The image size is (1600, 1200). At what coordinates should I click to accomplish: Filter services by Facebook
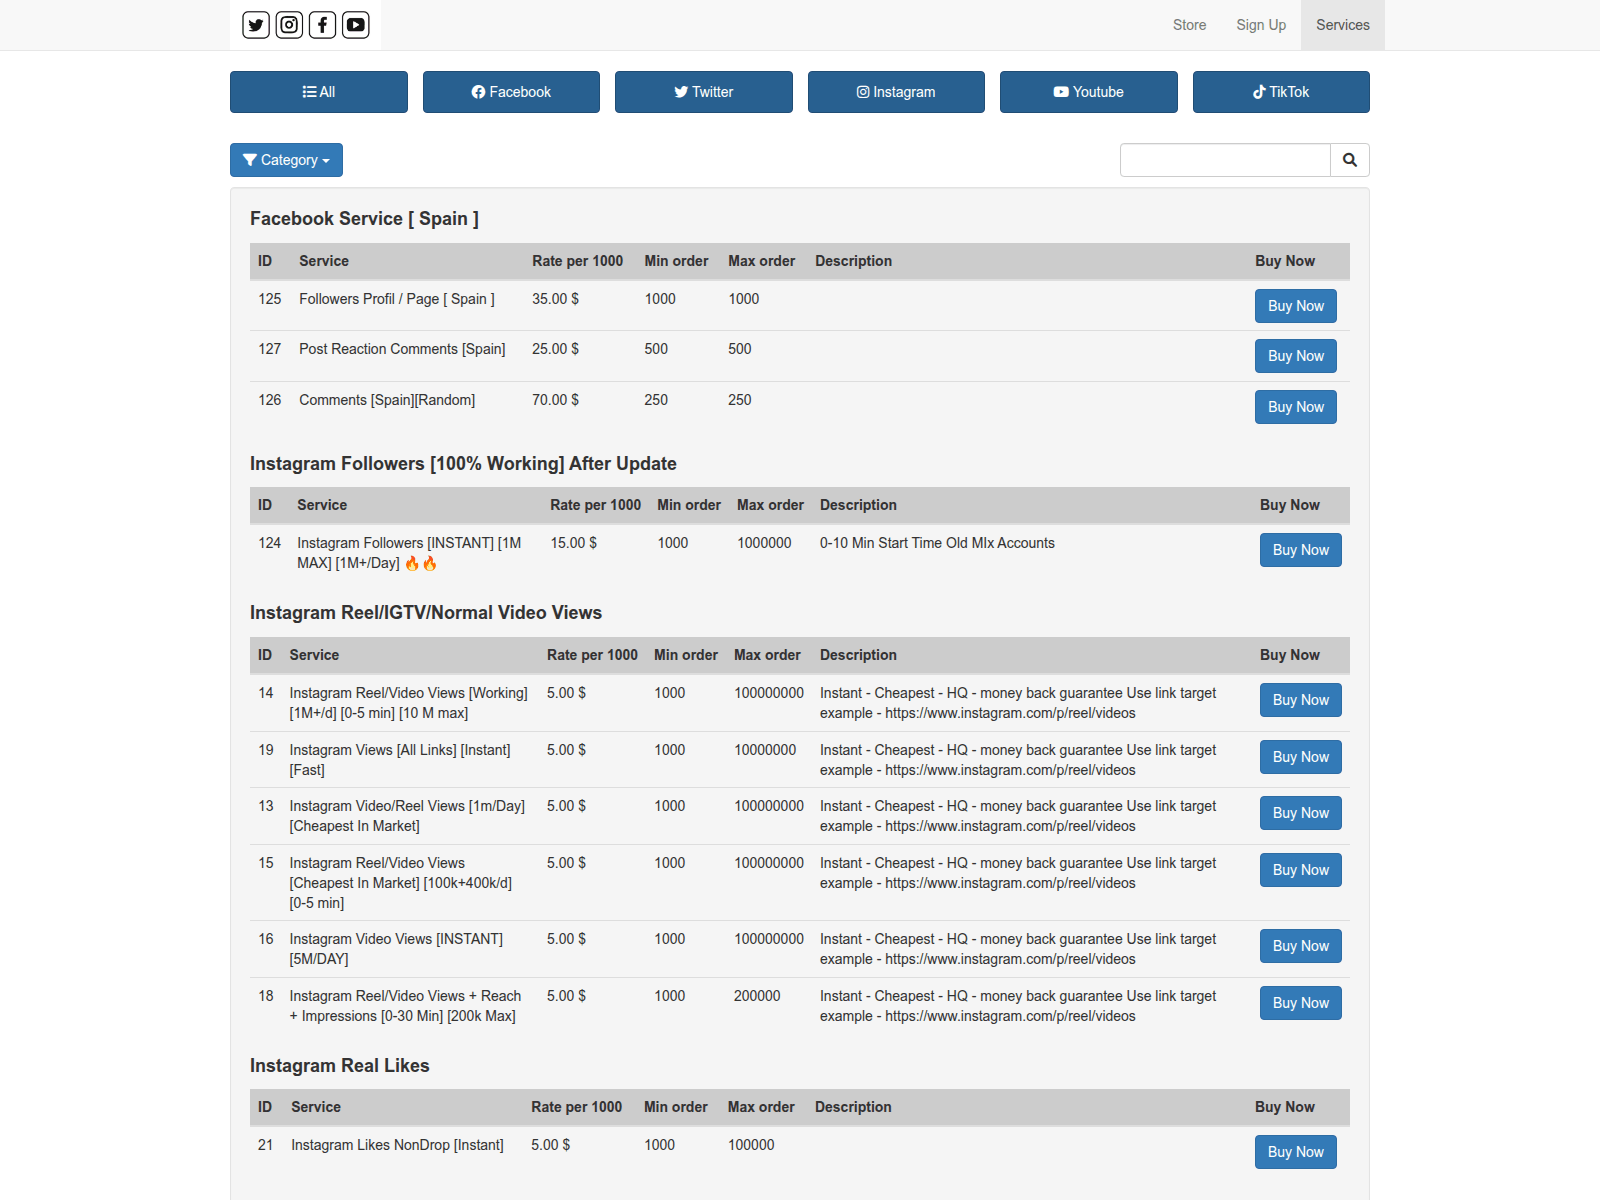click(511, 92)
